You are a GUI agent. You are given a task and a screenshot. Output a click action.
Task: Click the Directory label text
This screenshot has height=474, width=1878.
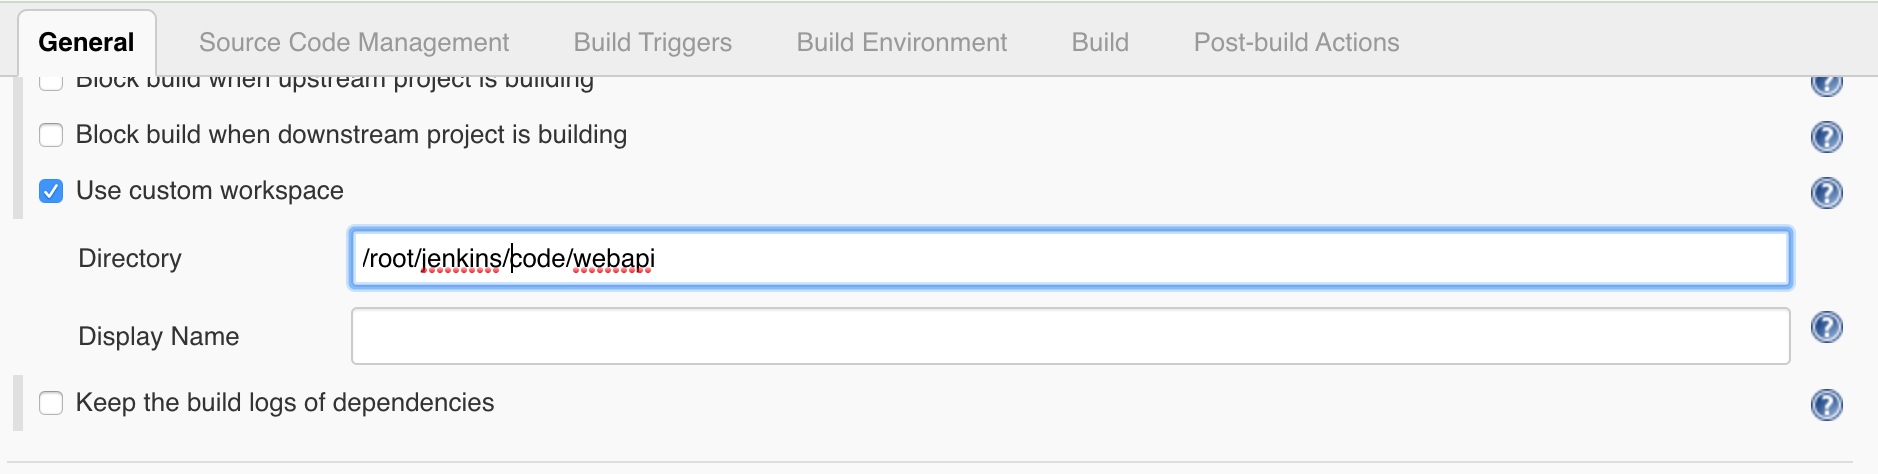(x=130, y=259)
